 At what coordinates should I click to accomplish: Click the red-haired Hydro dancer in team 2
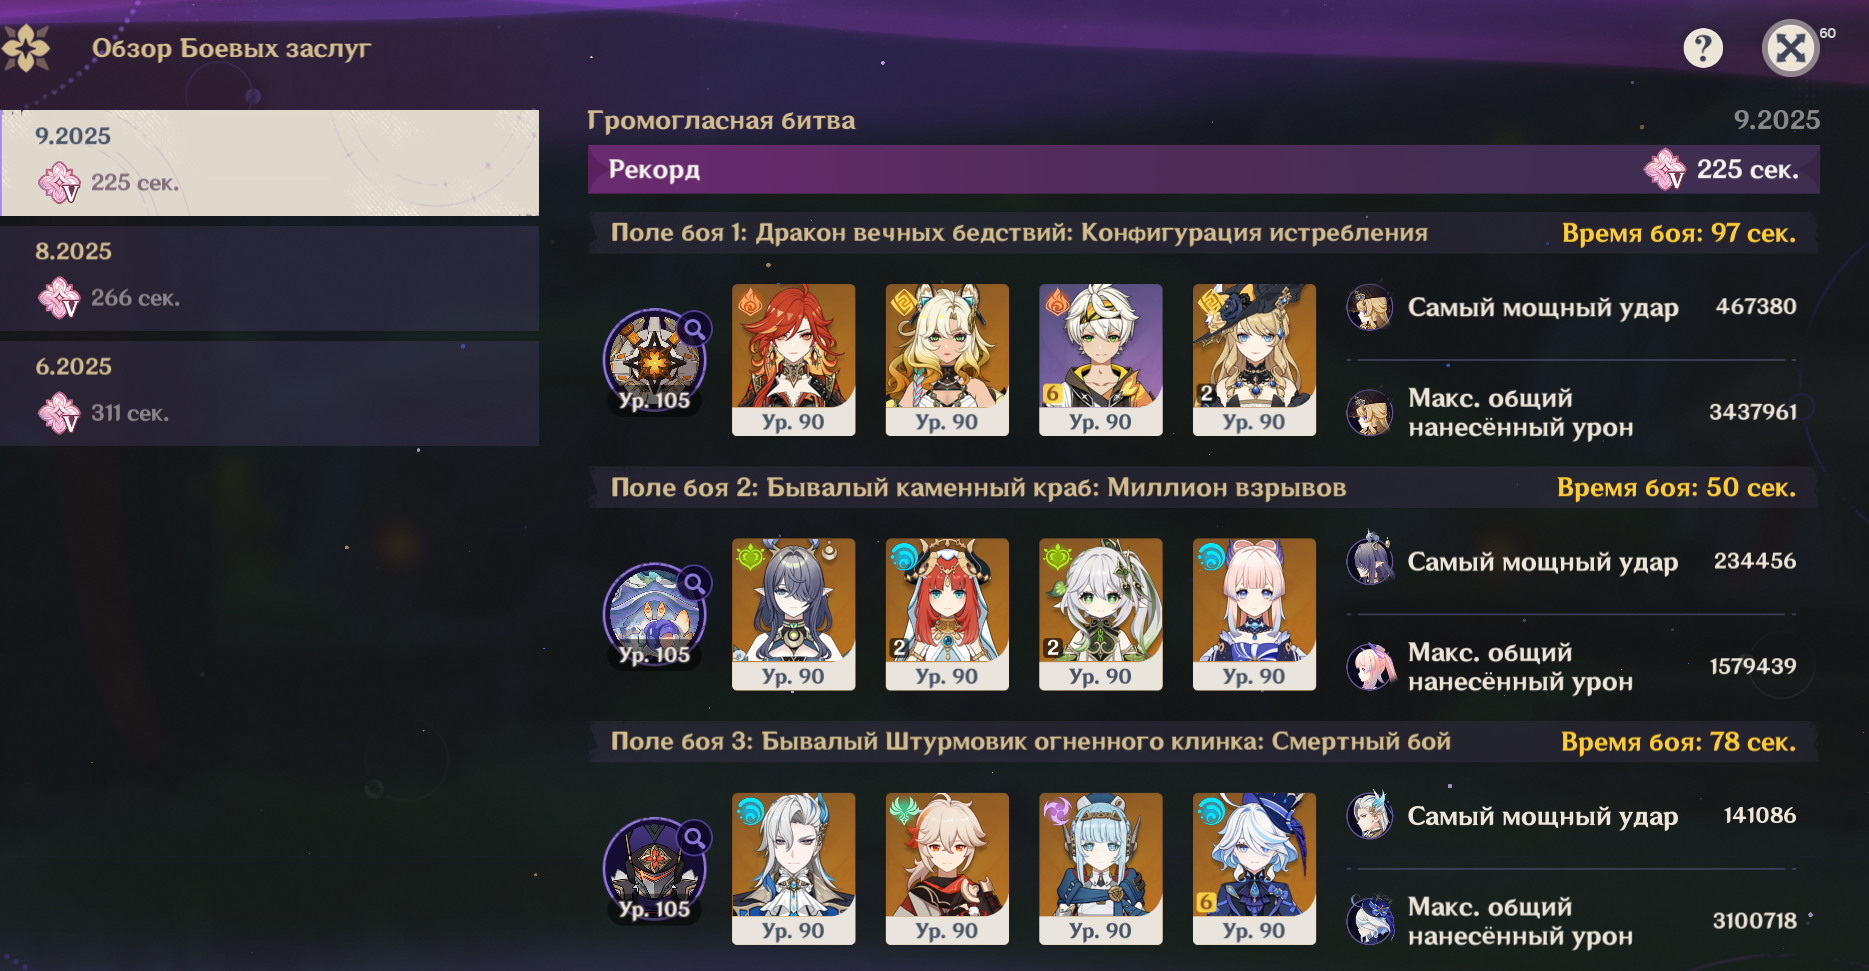coord(947,614)
